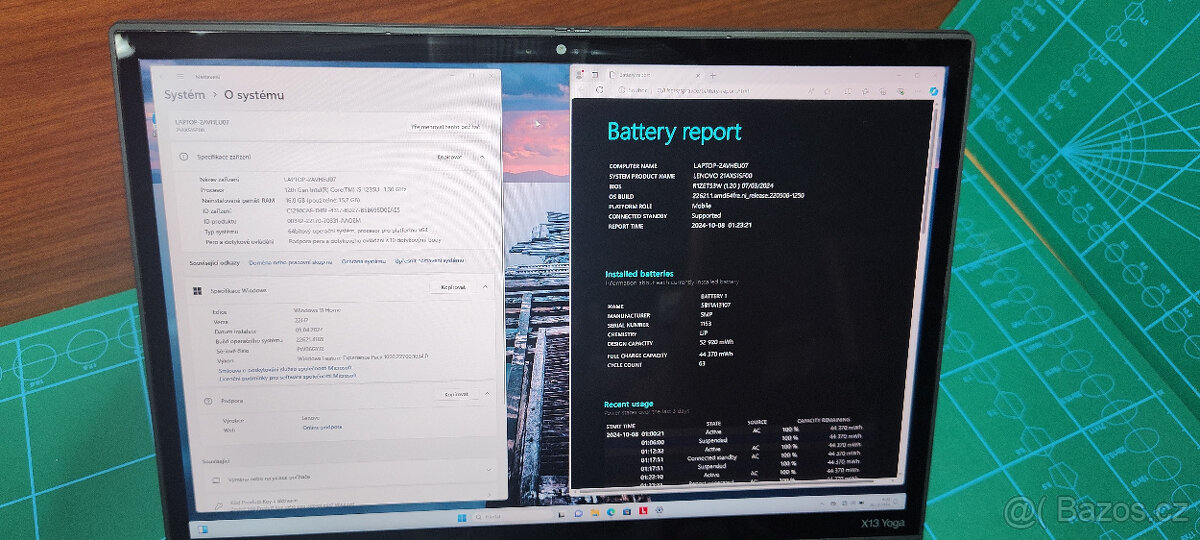Open the advanced system settings link
The width and height of the screenshot is (1200, 540).
[430, 261]
